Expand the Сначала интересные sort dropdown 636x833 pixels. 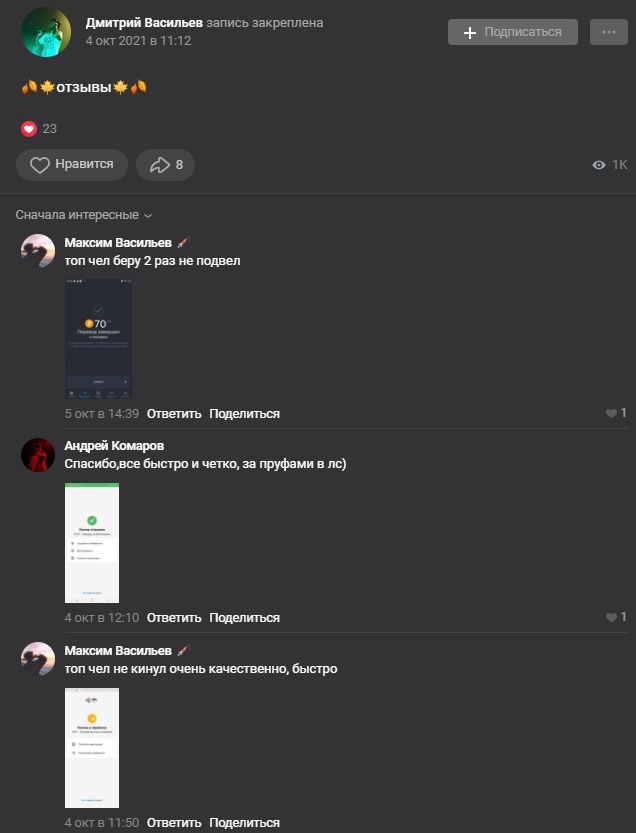coord(84,215)
